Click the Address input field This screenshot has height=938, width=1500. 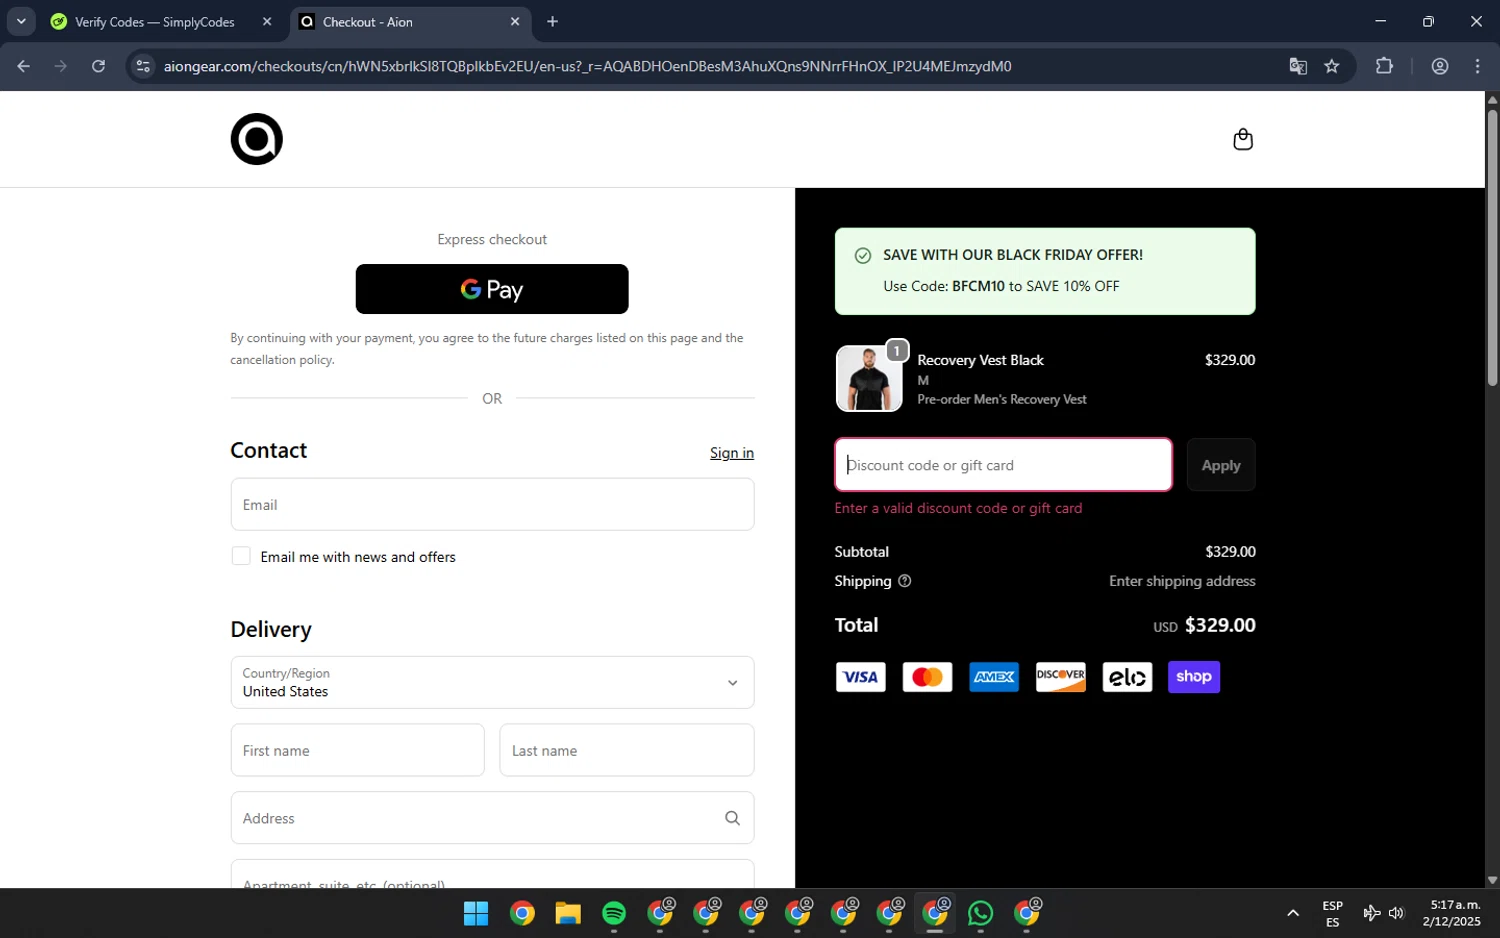pyautogui.click(x=492, y=818)
